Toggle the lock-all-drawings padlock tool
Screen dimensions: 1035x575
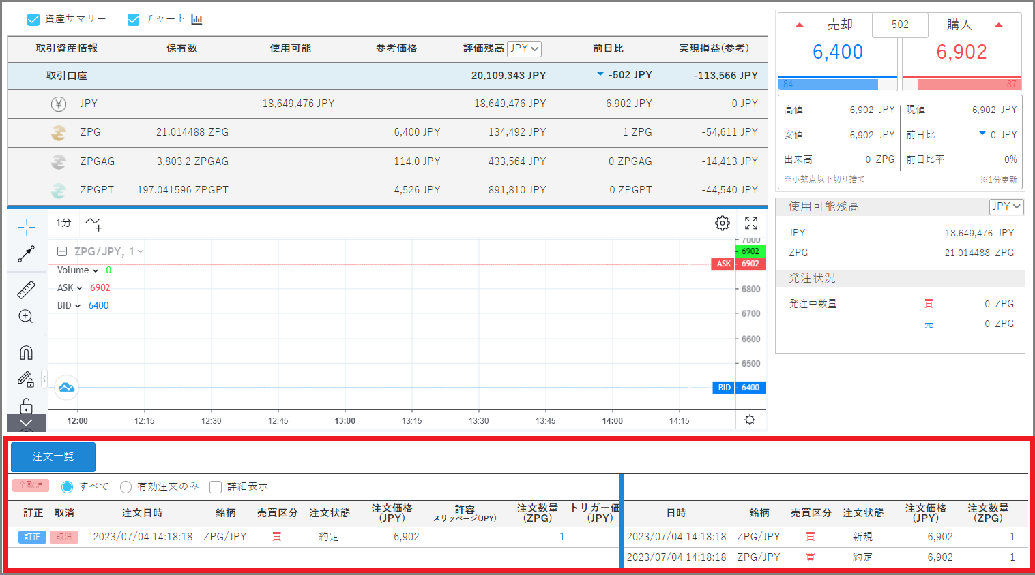pyautogui.click(x=26, y=406)
